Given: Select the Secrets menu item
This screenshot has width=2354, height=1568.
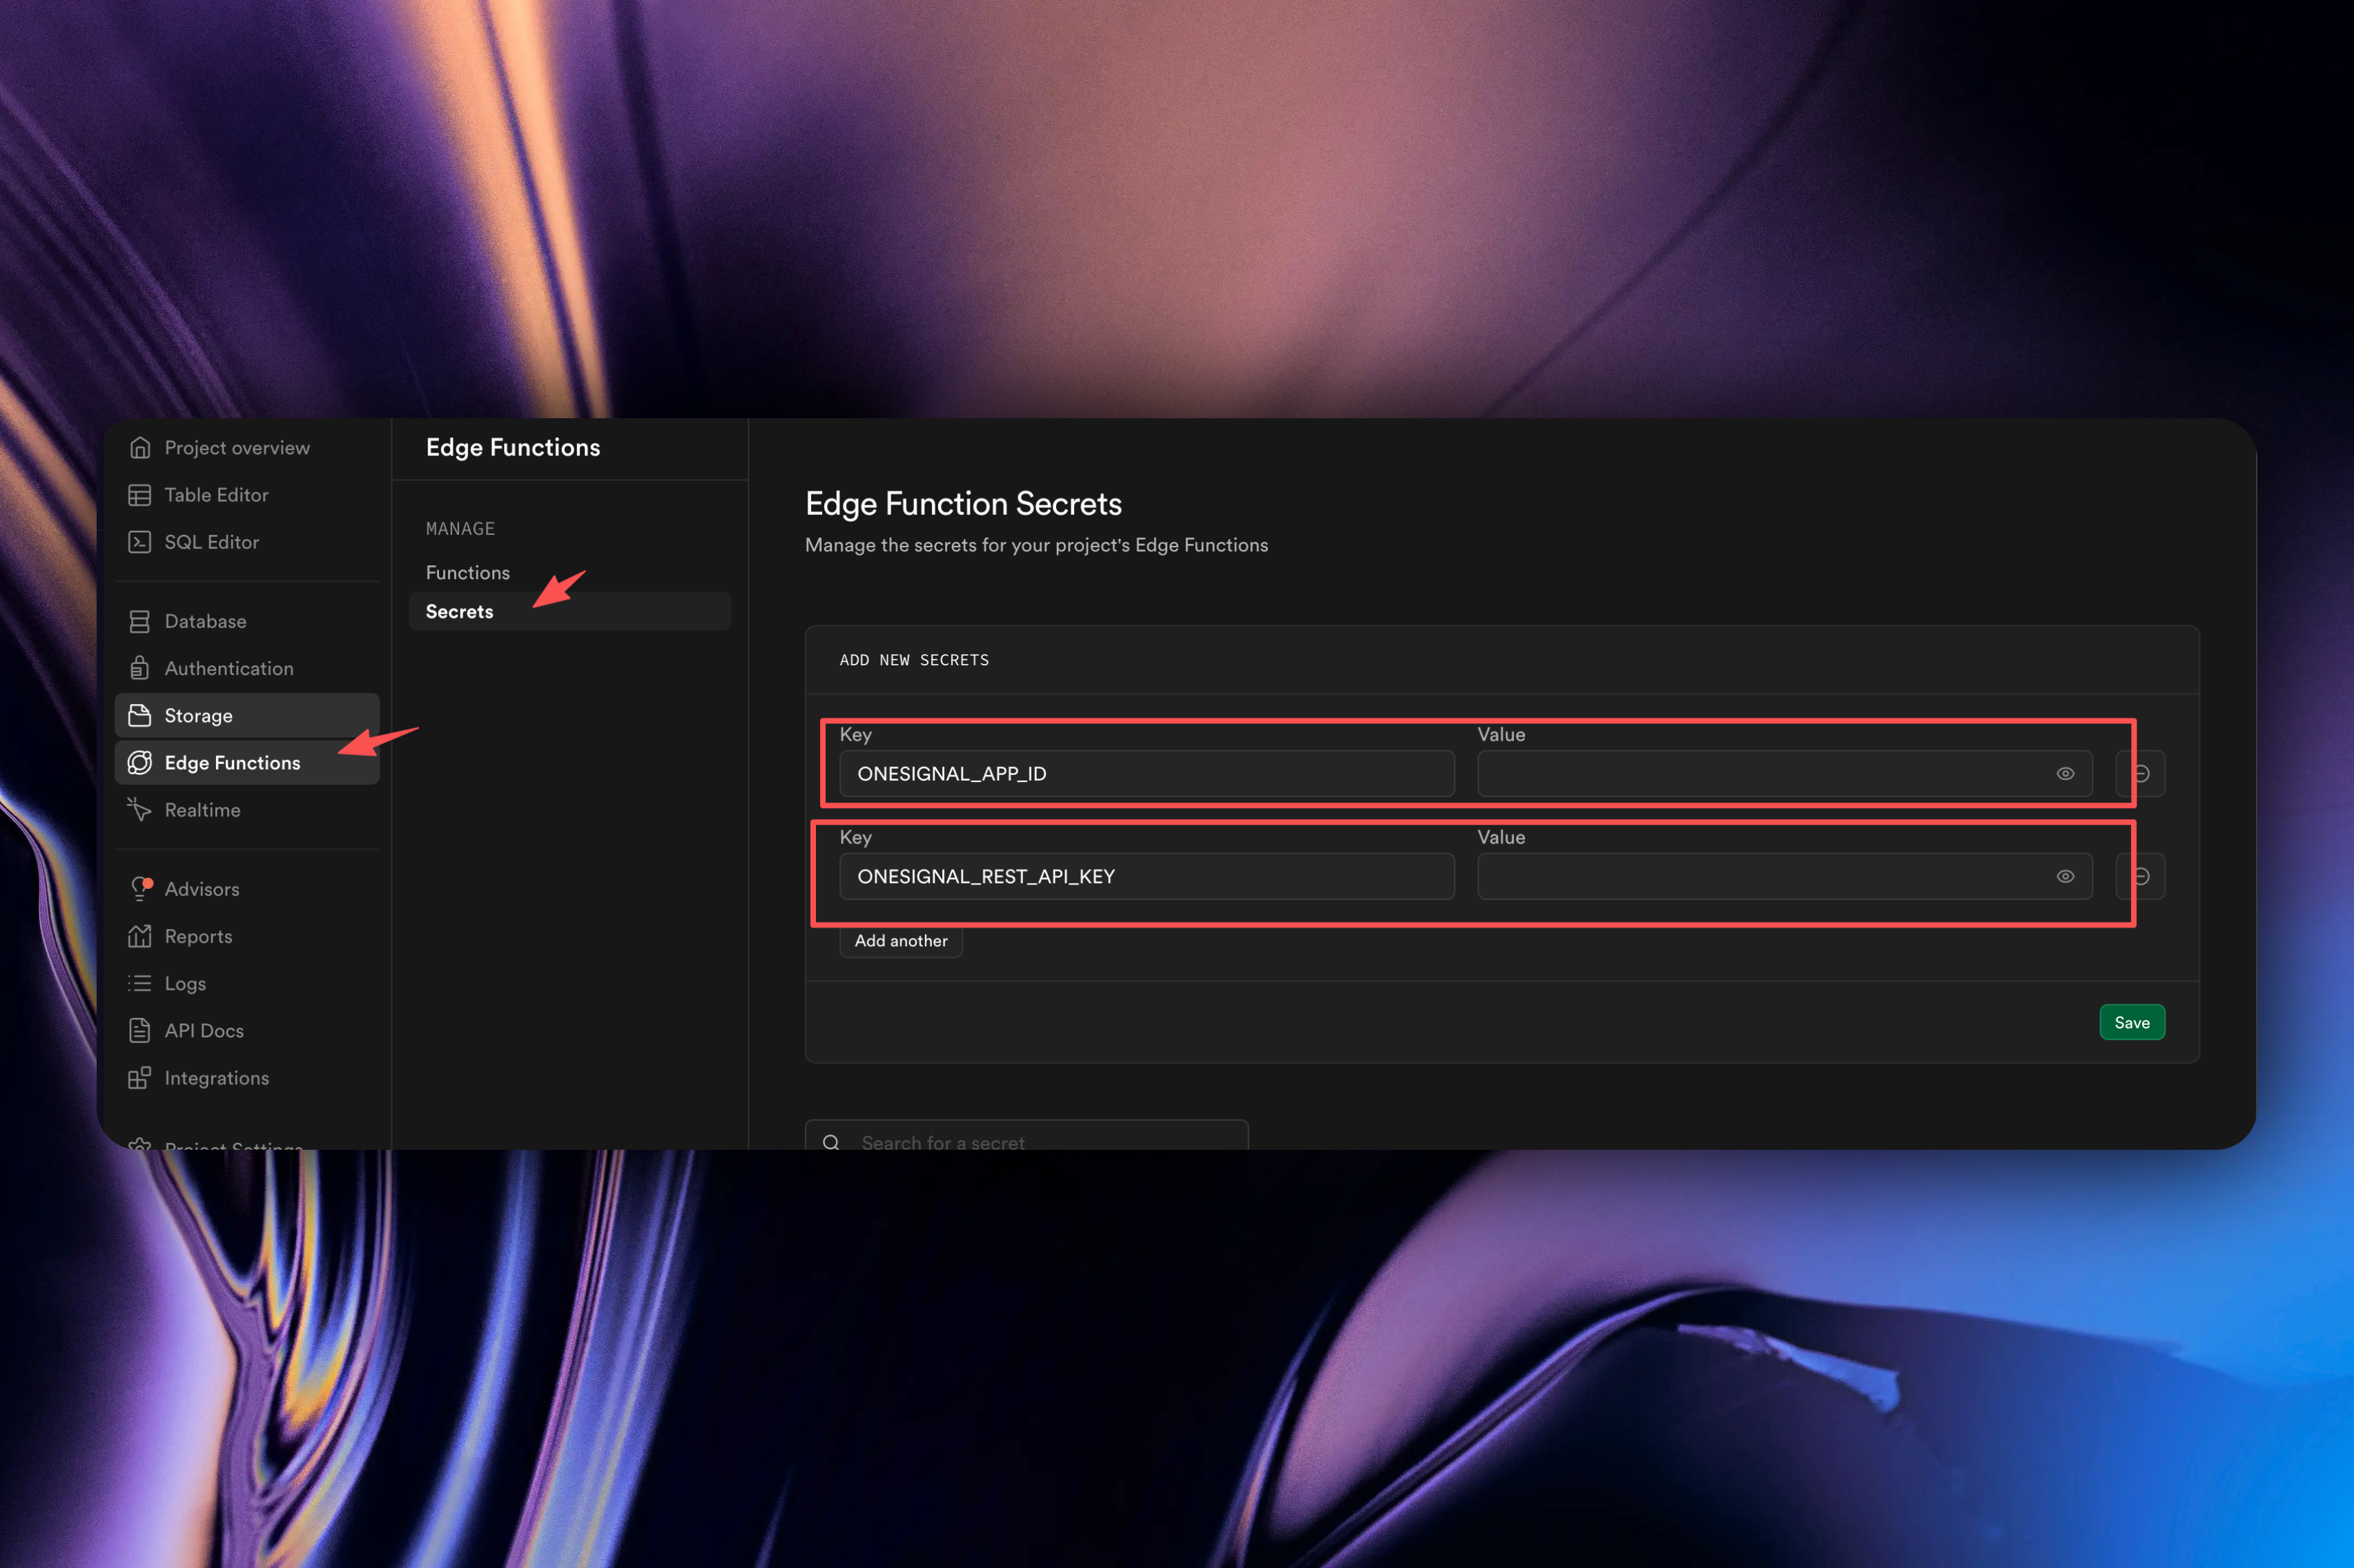Looking at the screenshot, I should (x=460, y=612).
